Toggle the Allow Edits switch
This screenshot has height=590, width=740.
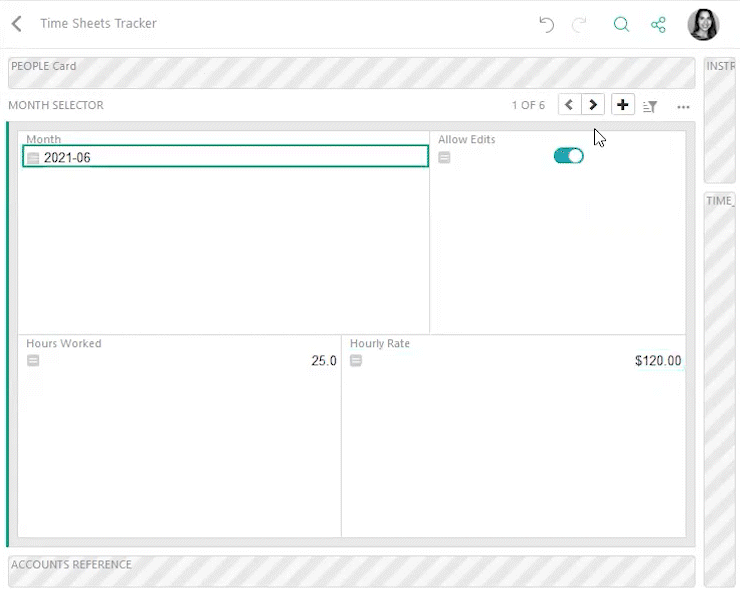pyautogui.click(x=568, y=156)
